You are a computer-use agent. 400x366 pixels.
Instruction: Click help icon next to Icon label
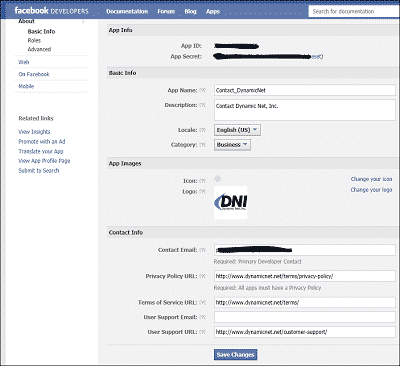coord(202,181)
